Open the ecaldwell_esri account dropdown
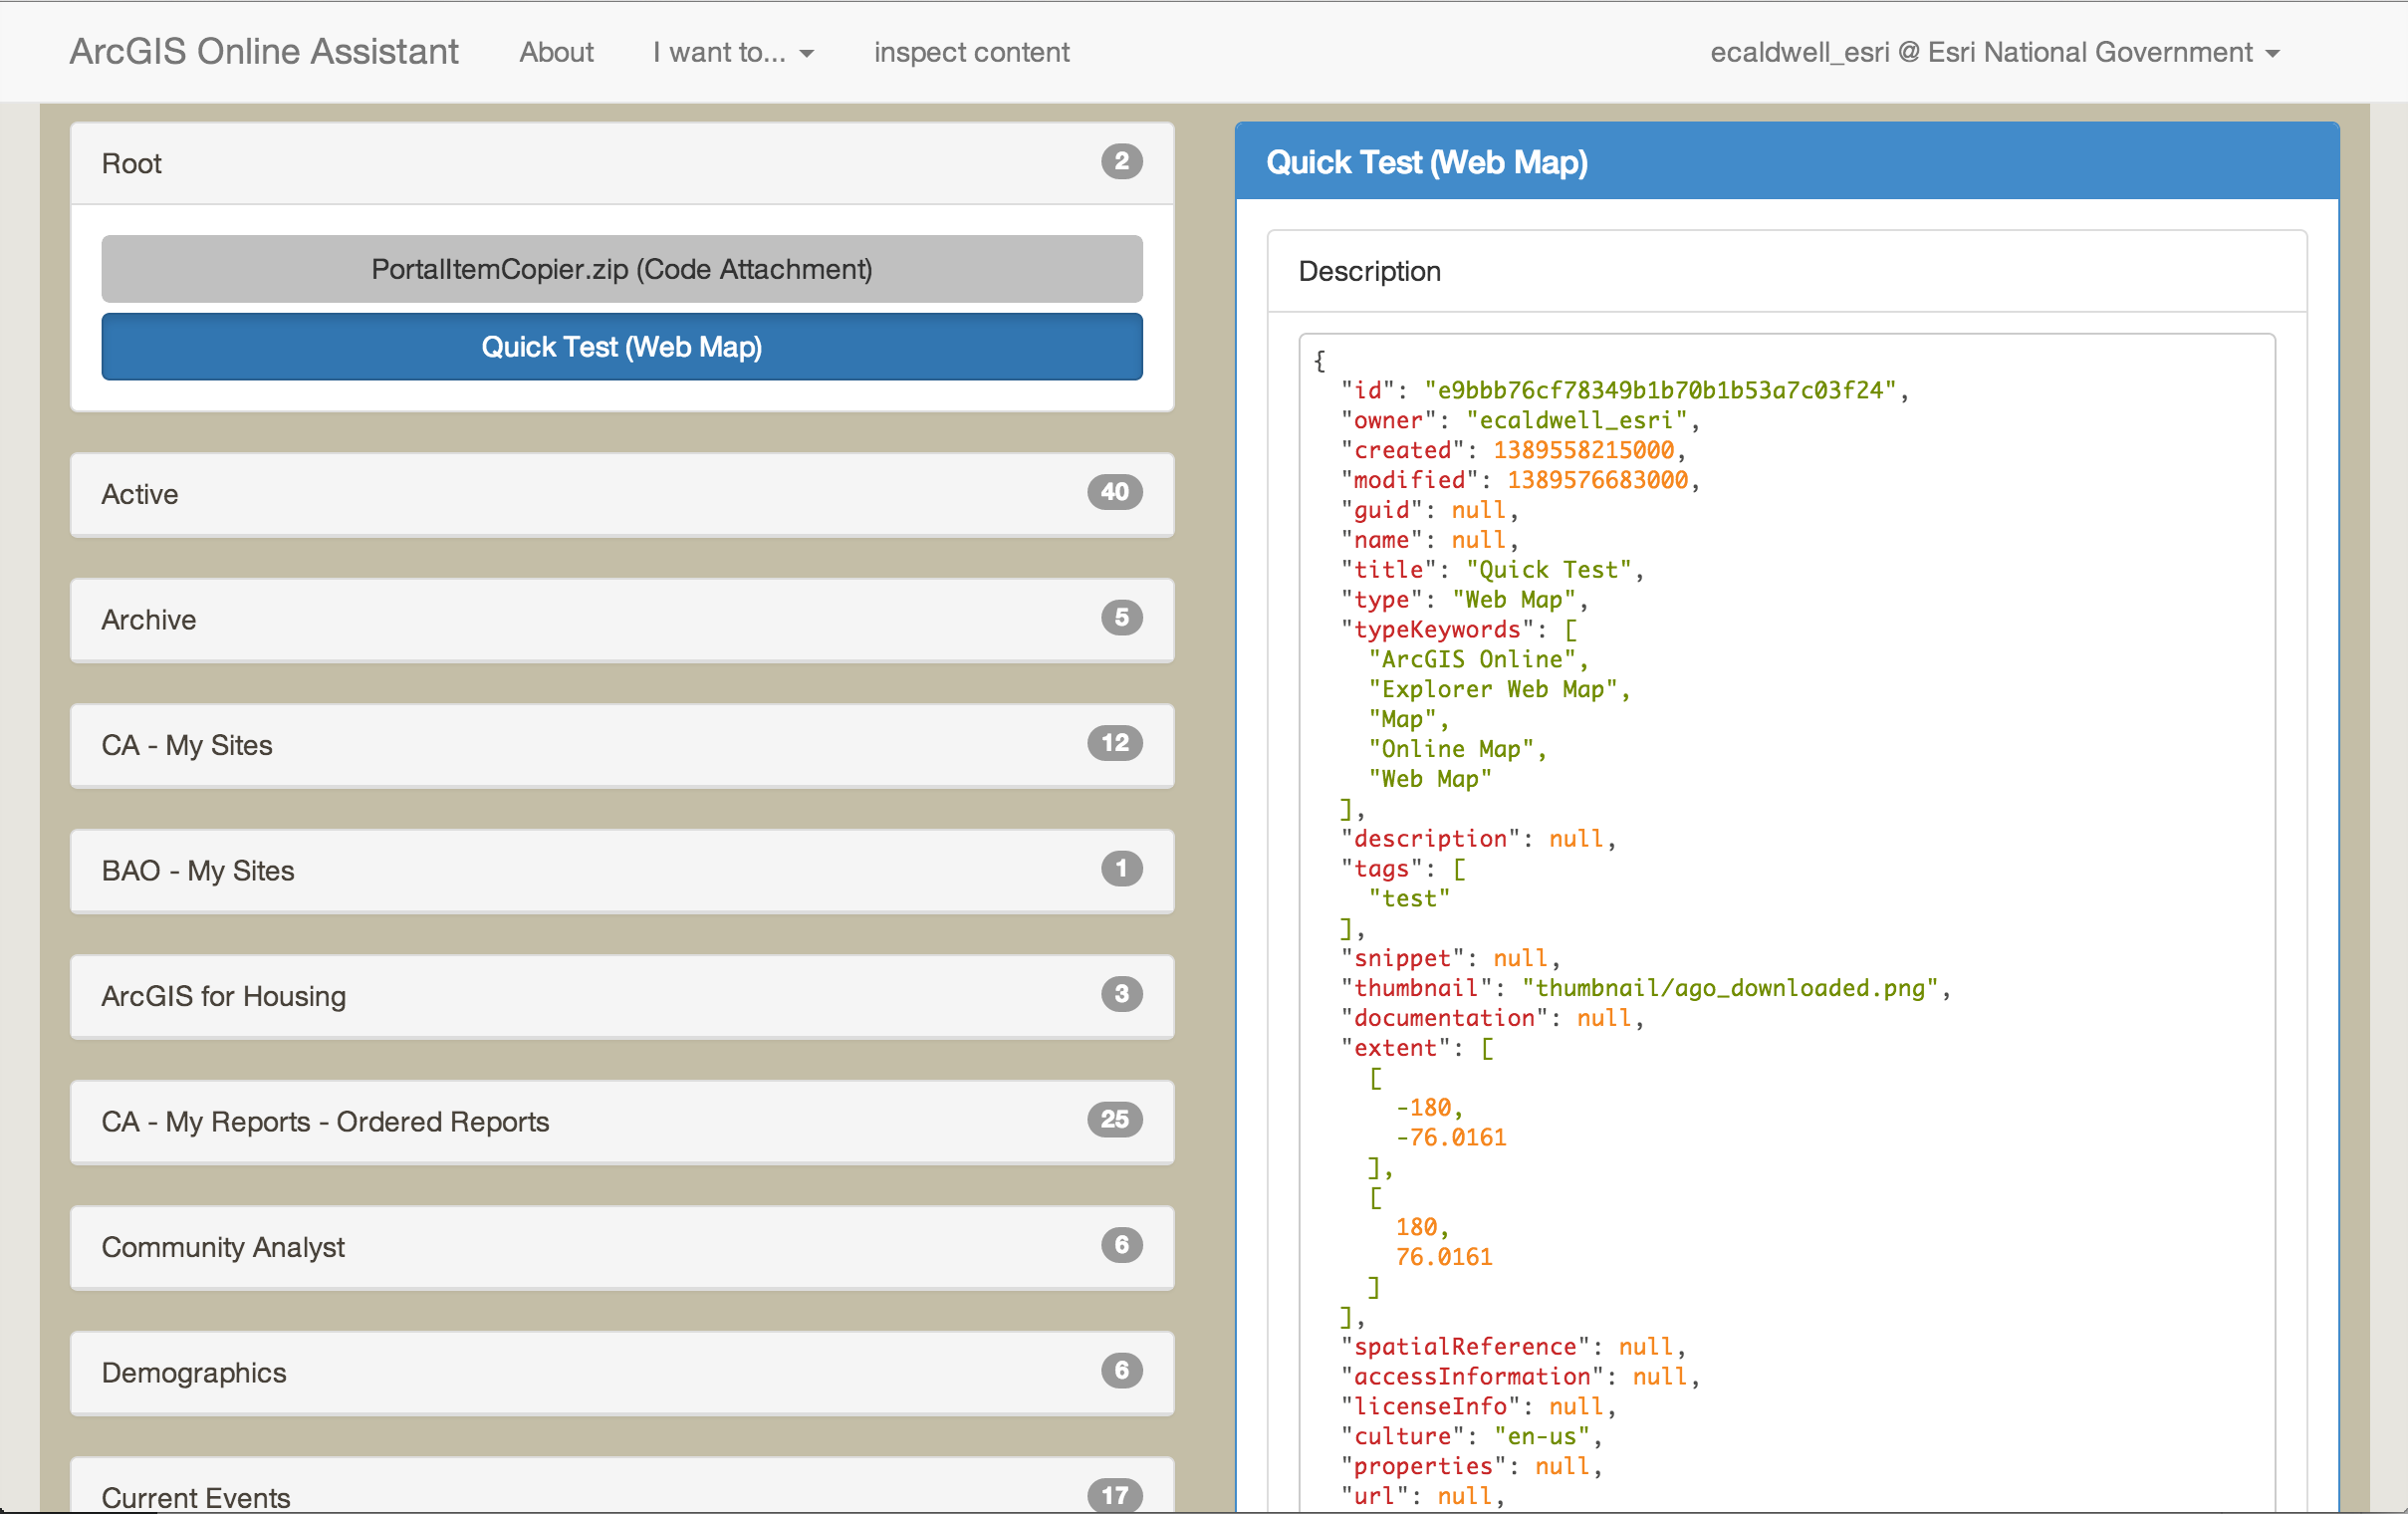 (x=1993, y=52)
